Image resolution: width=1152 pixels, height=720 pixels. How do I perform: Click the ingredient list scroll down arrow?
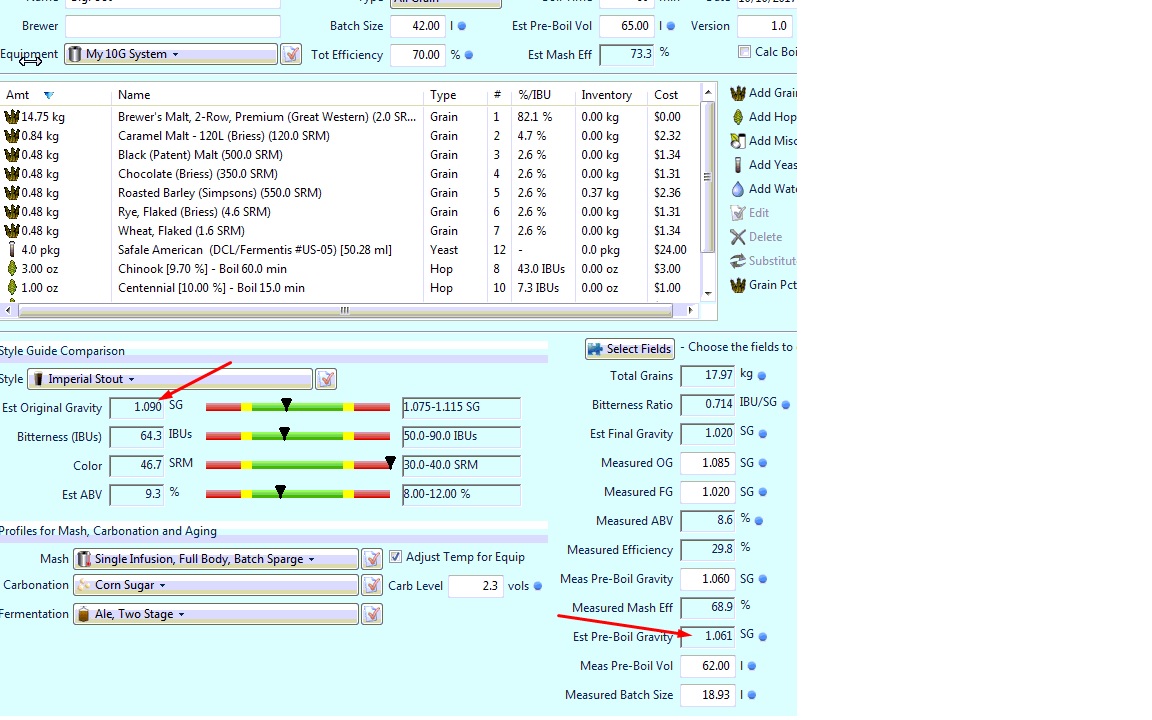[x=708, y=293]
